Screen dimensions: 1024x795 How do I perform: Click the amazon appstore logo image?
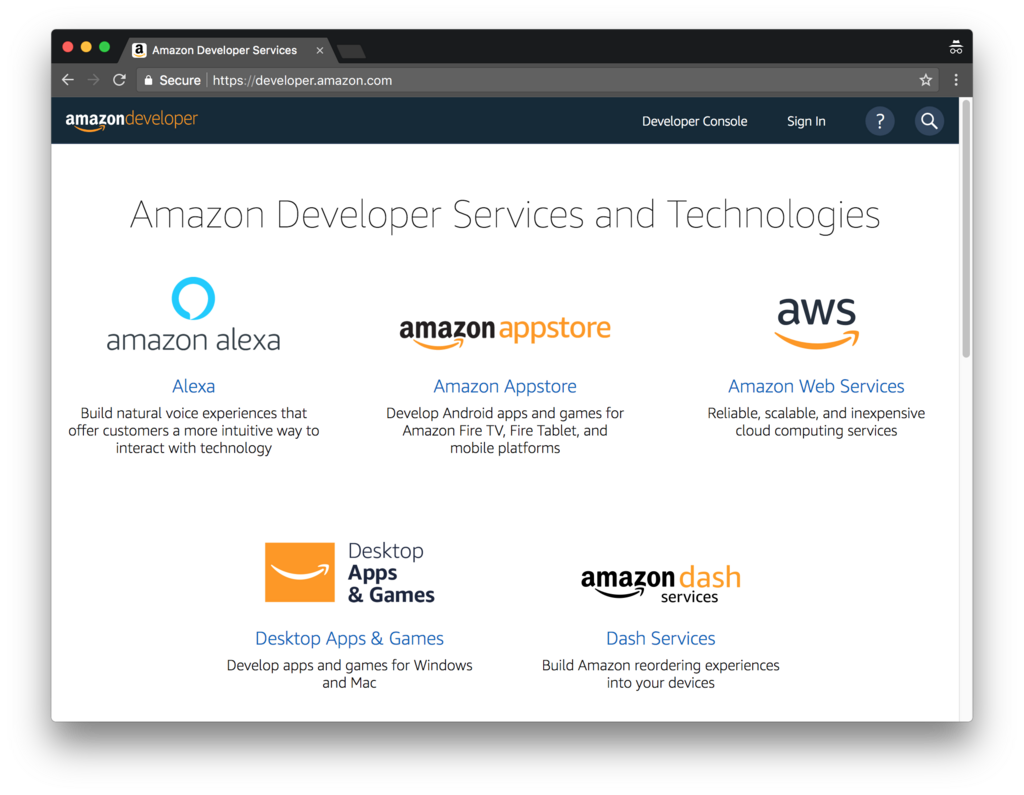[x=505, y=331]
